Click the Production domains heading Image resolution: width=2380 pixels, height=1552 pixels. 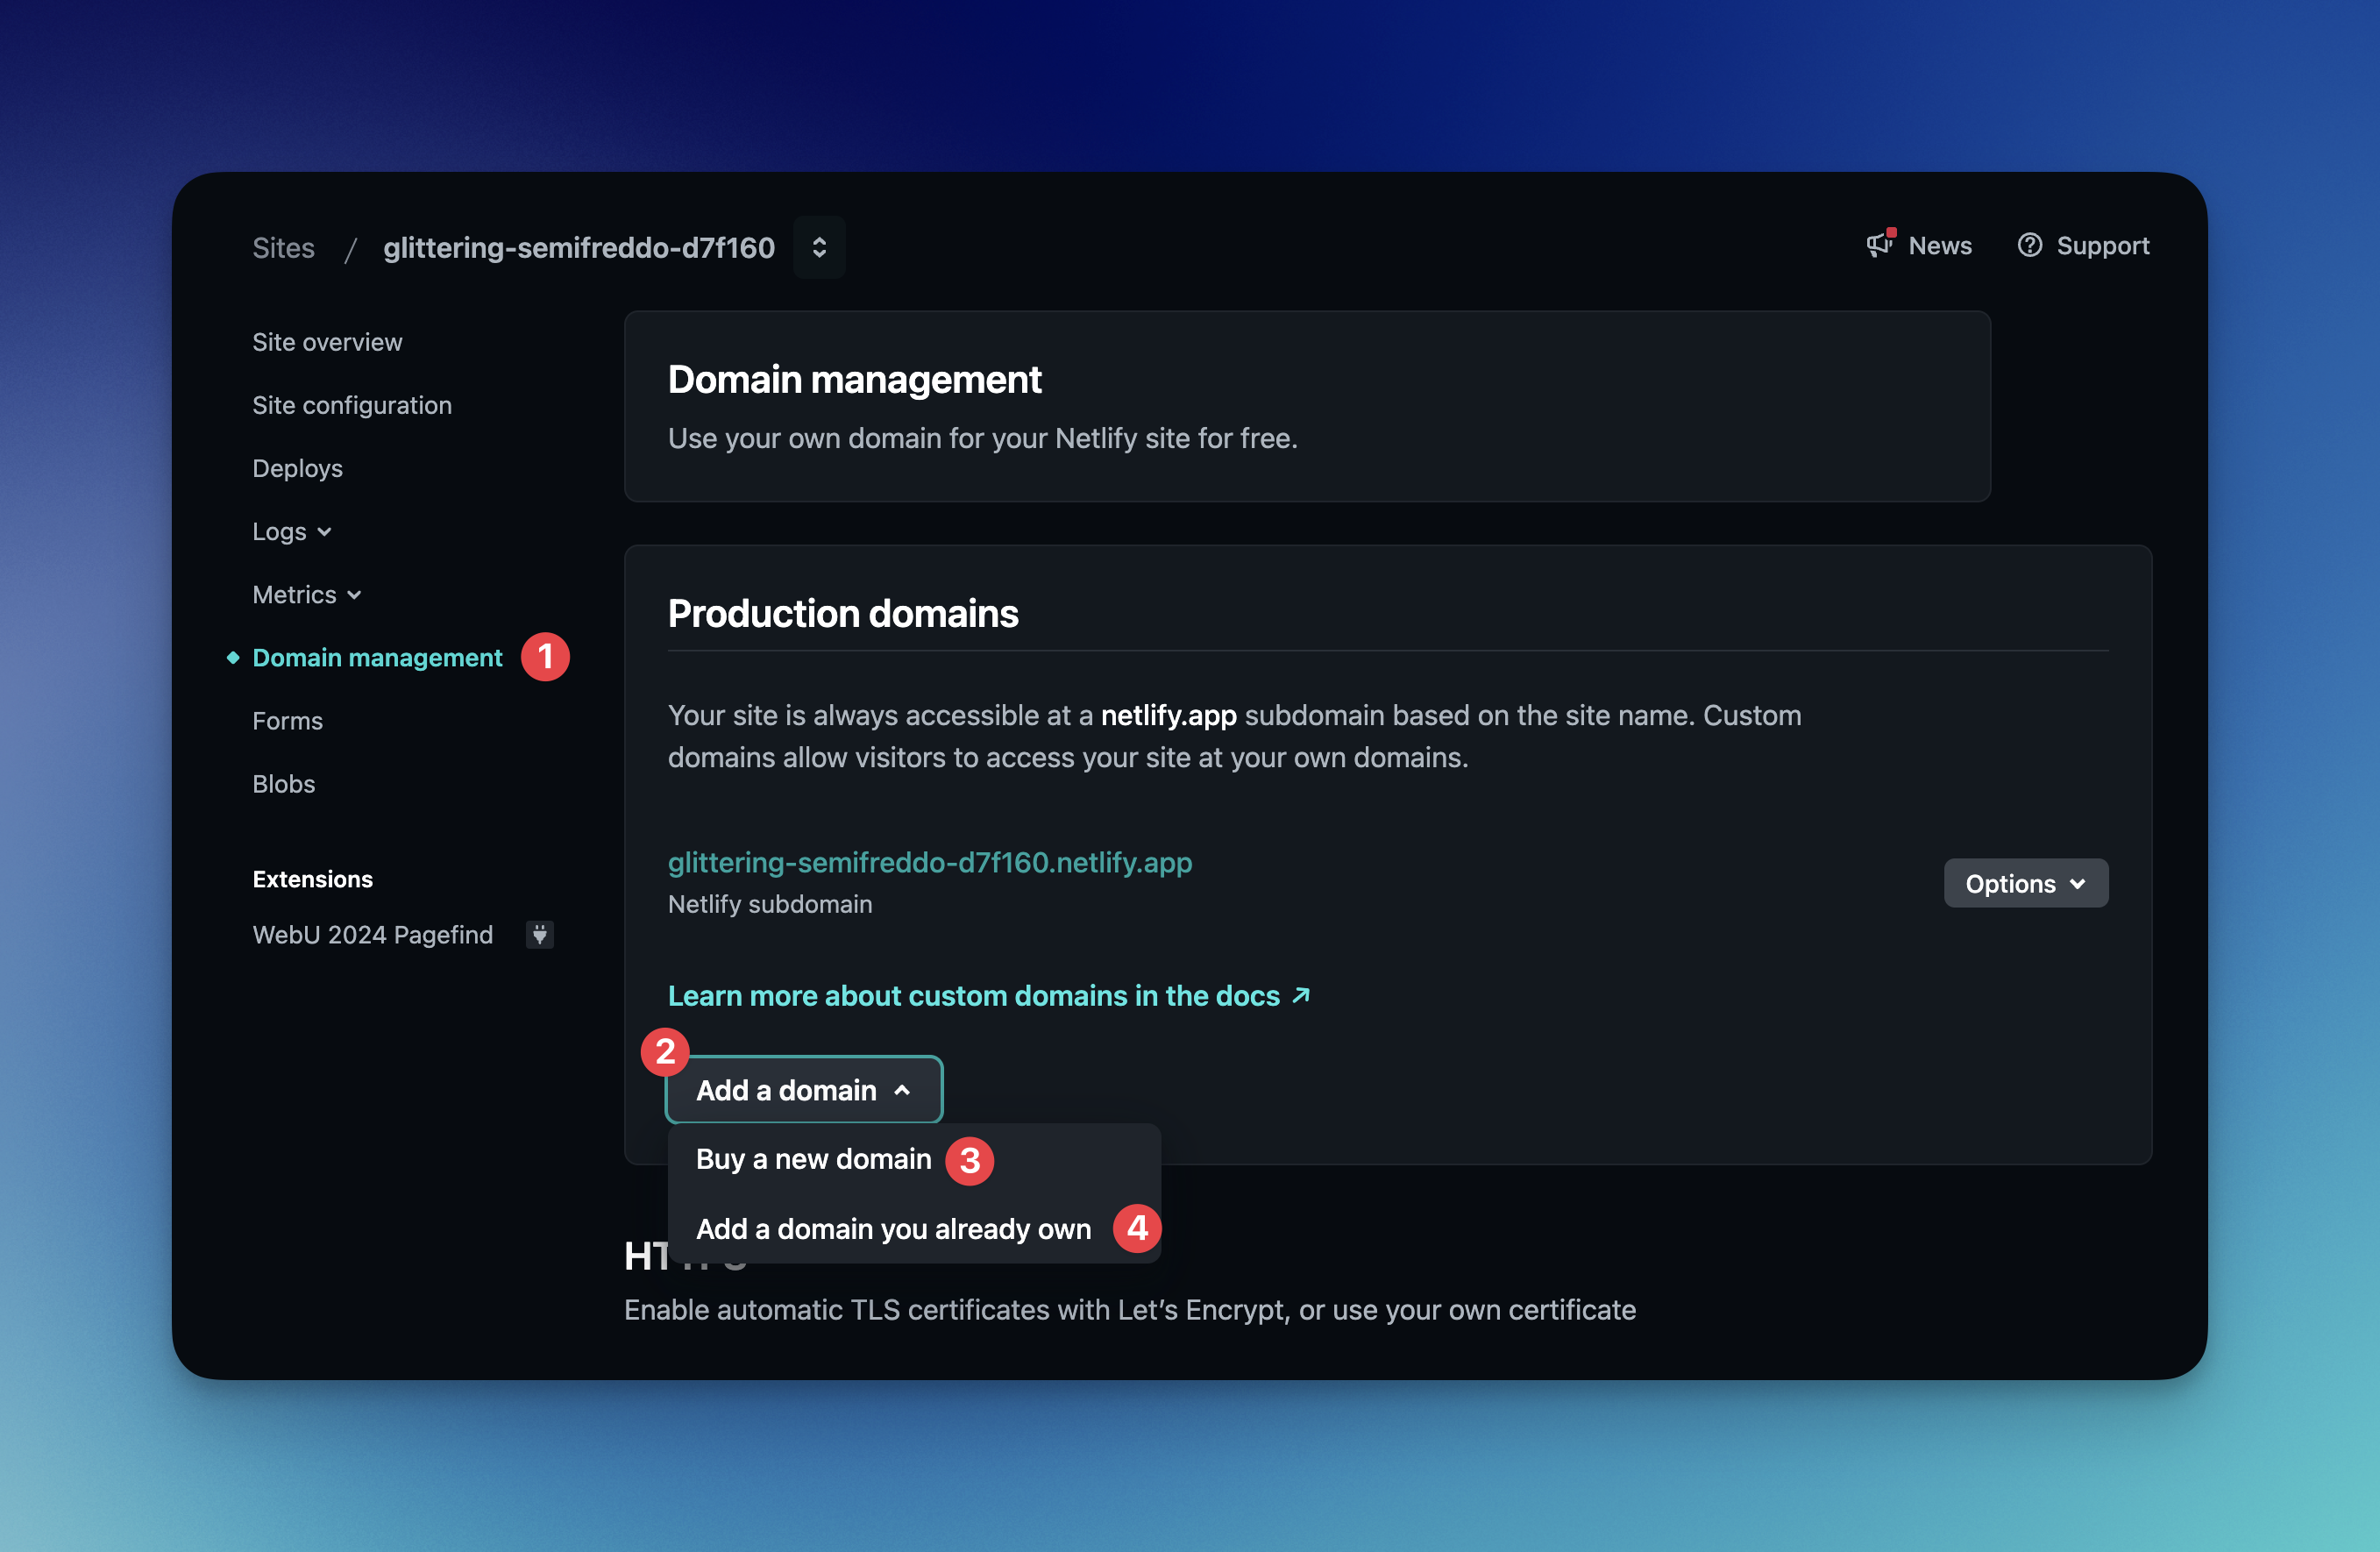click(843, 613)
